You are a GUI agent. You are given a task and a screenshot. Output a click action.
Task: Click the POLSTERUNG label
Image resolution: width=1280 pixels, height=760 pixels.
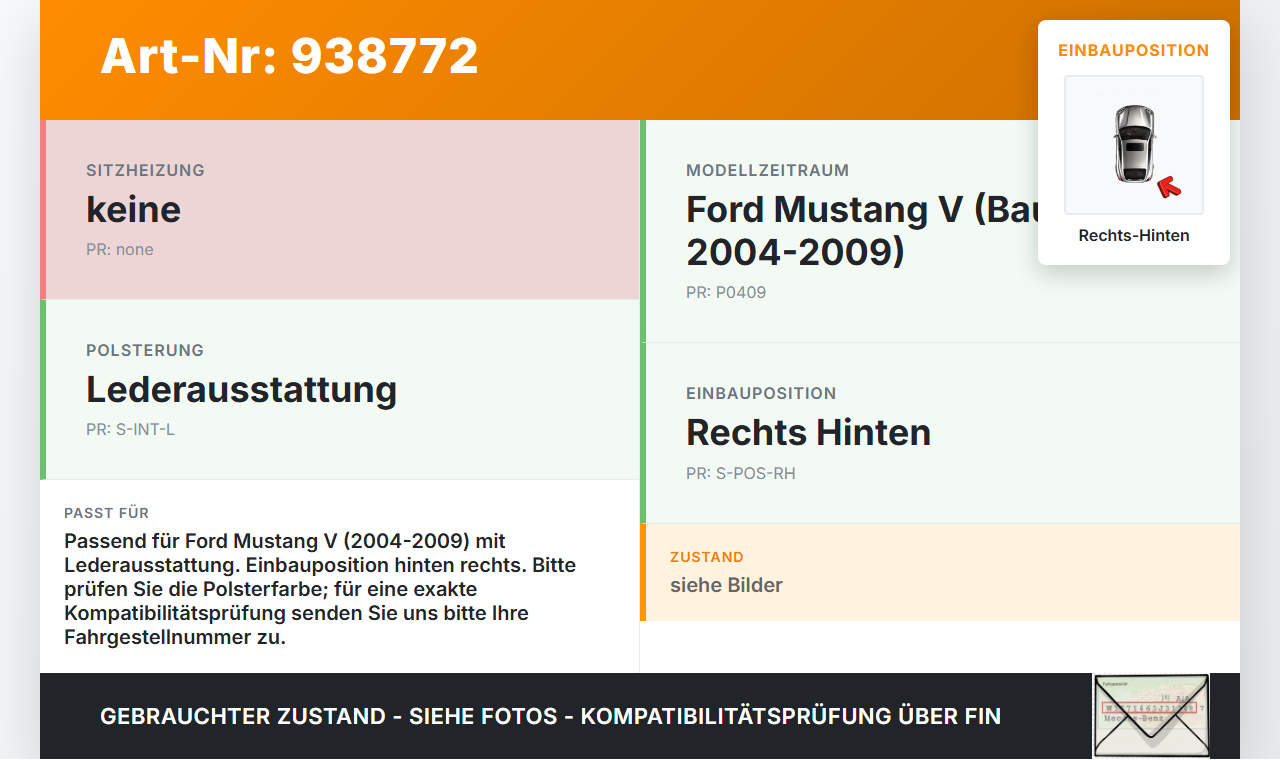coord(145,350)
